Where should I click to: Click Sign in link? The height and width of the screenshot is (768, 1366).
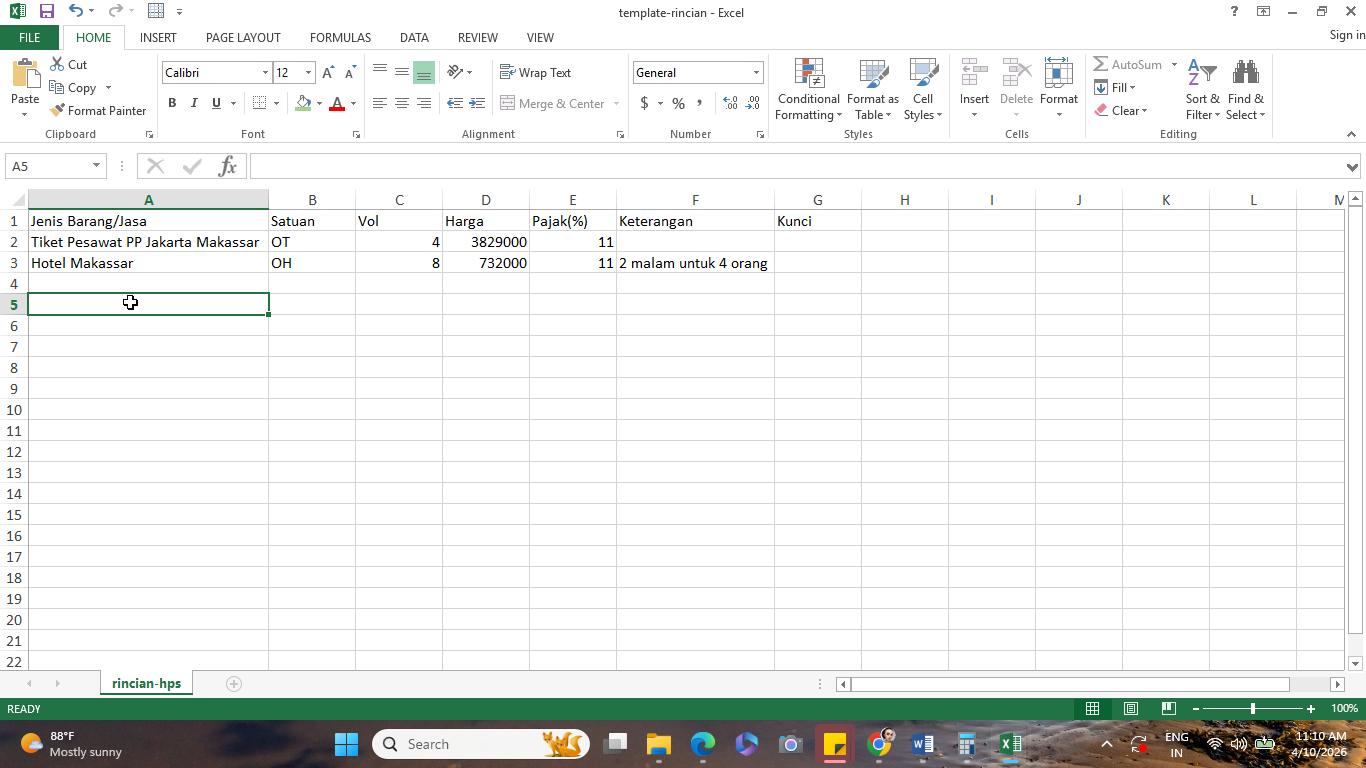point(1347,35)
